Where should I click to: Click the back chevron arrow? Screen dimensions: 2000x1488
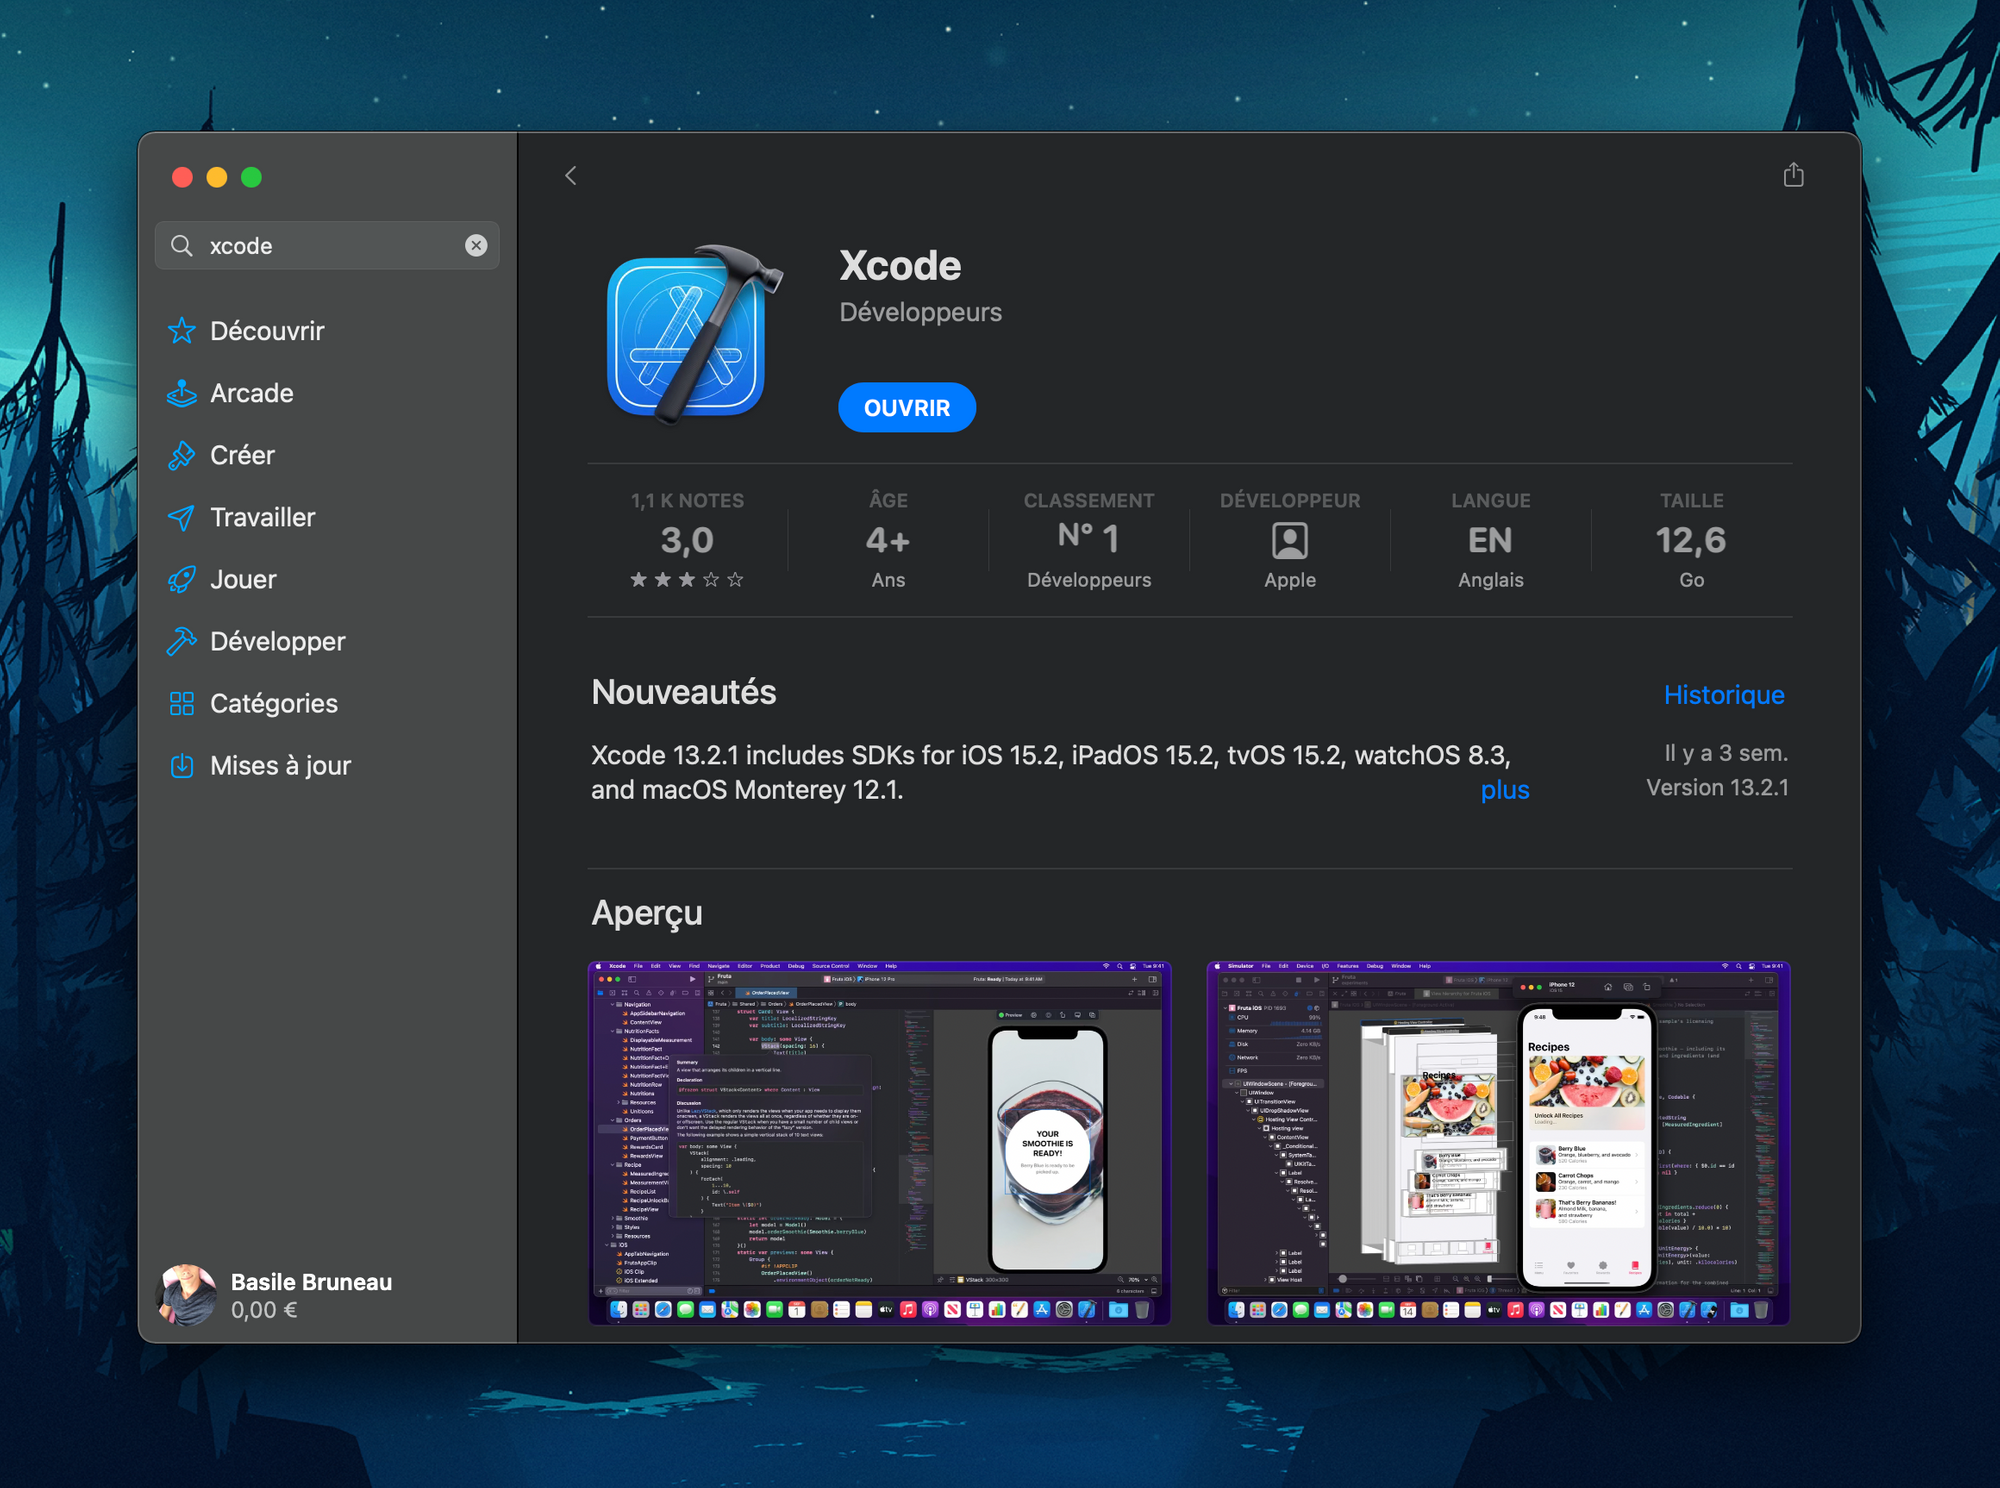570,176
